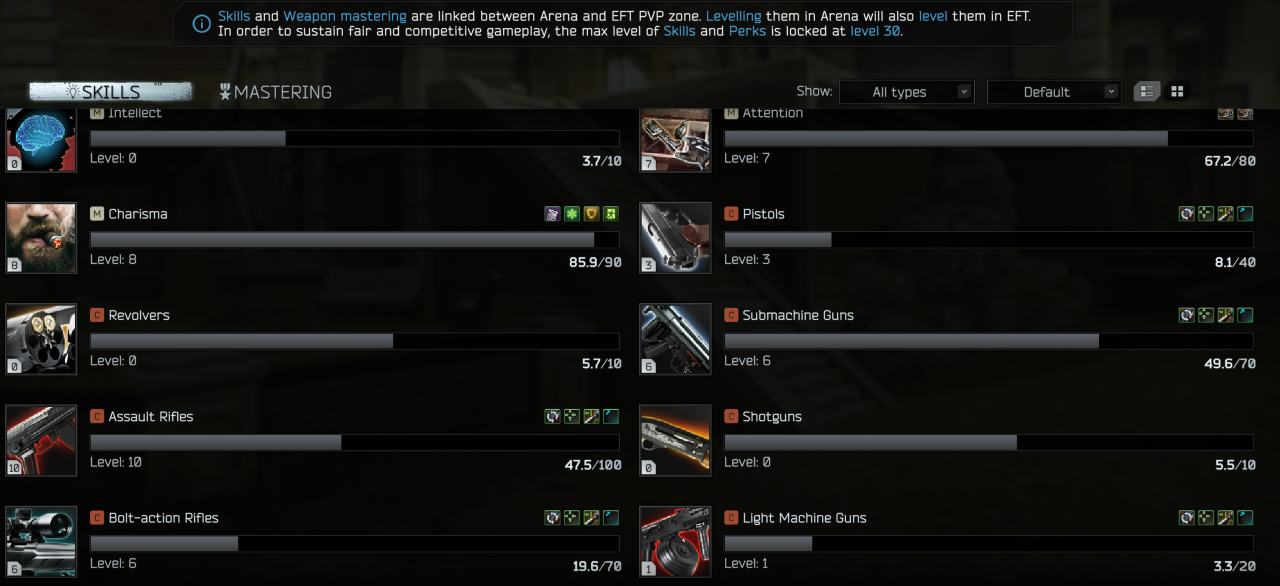Click the Weapon mastering link in banner

345,16
